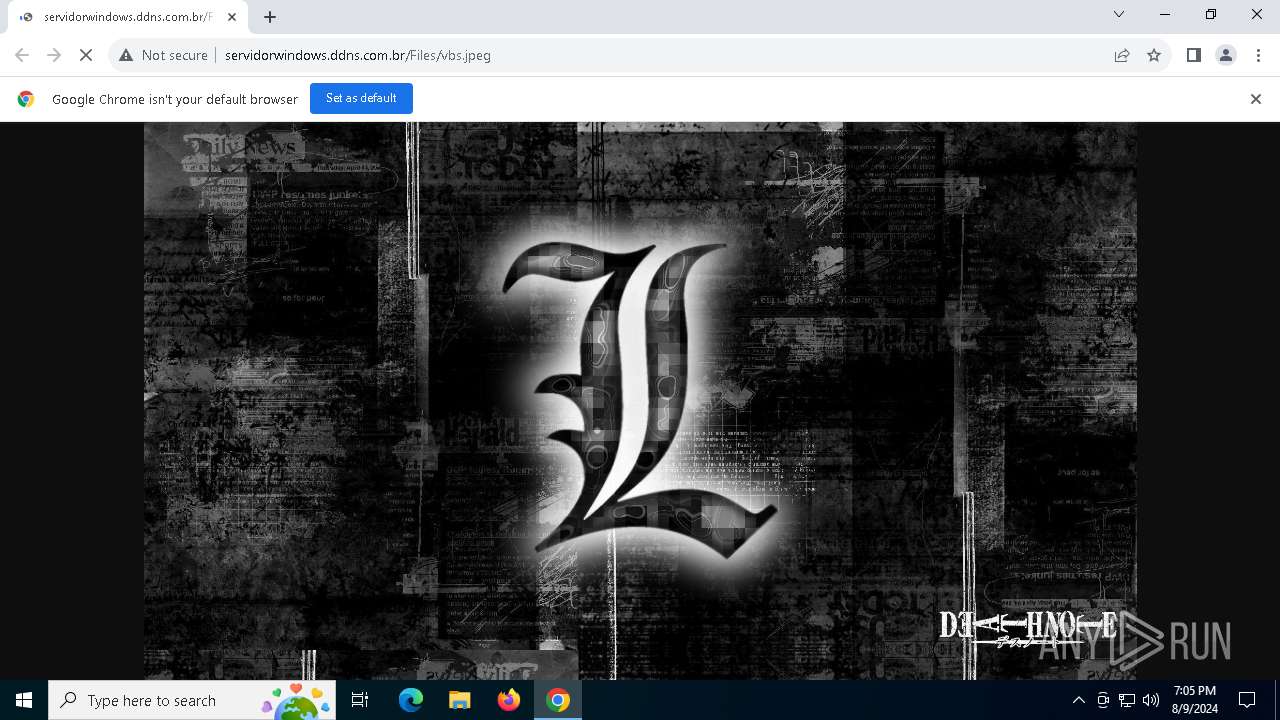Viewport: 1280px width, 720px height.
Task: Go forward to the next page
Action: 54,55
